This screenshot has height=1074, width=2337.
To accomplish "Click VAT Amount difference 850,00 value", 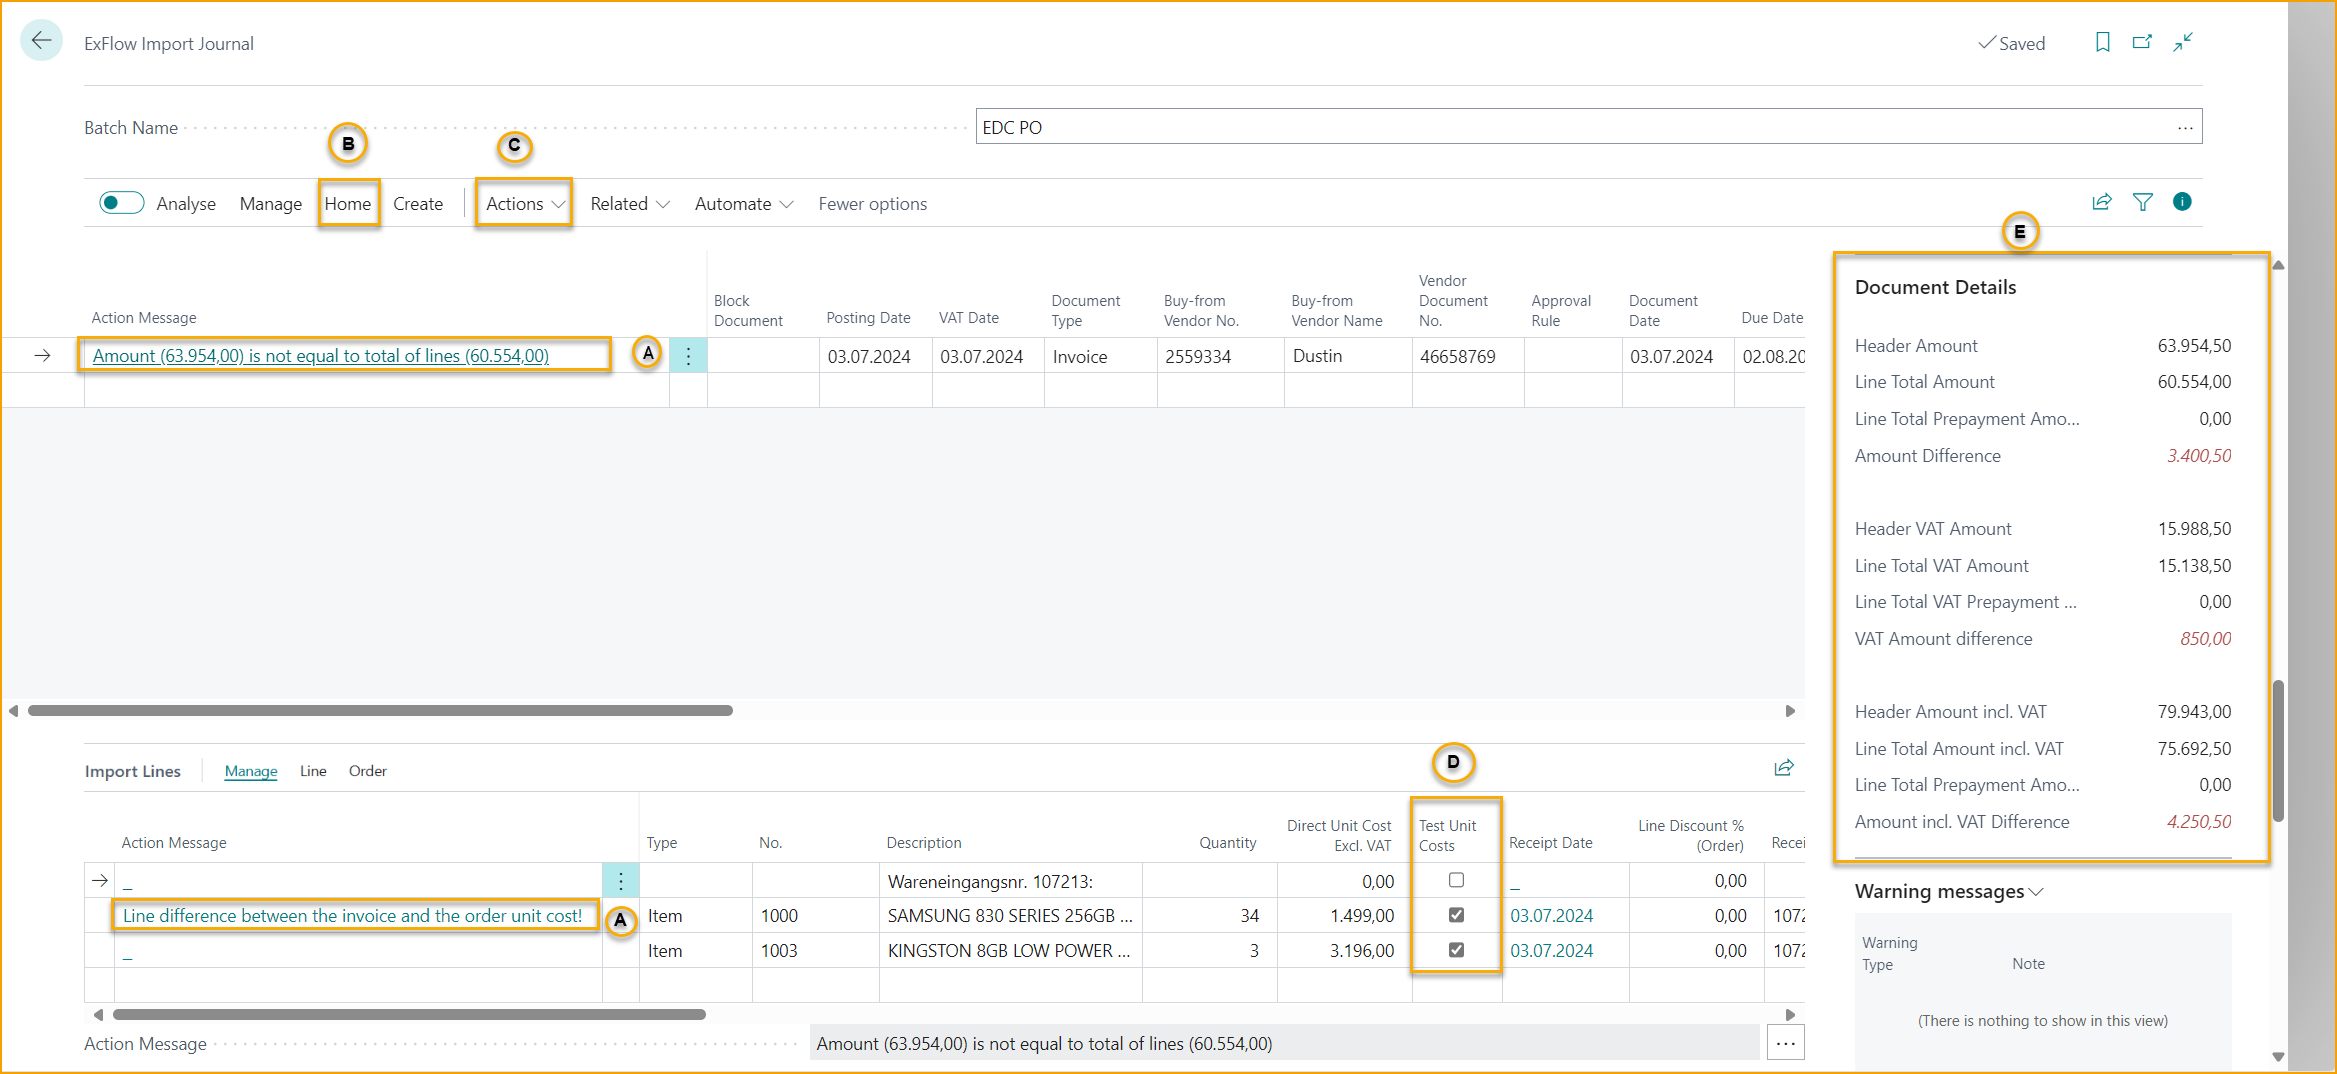I will (x=2205, y=639).
